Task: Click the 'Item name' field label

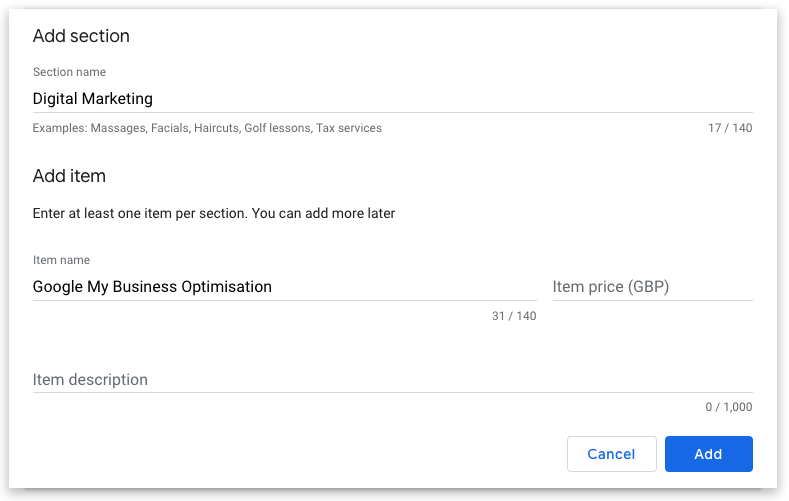Action: (61, 260)
